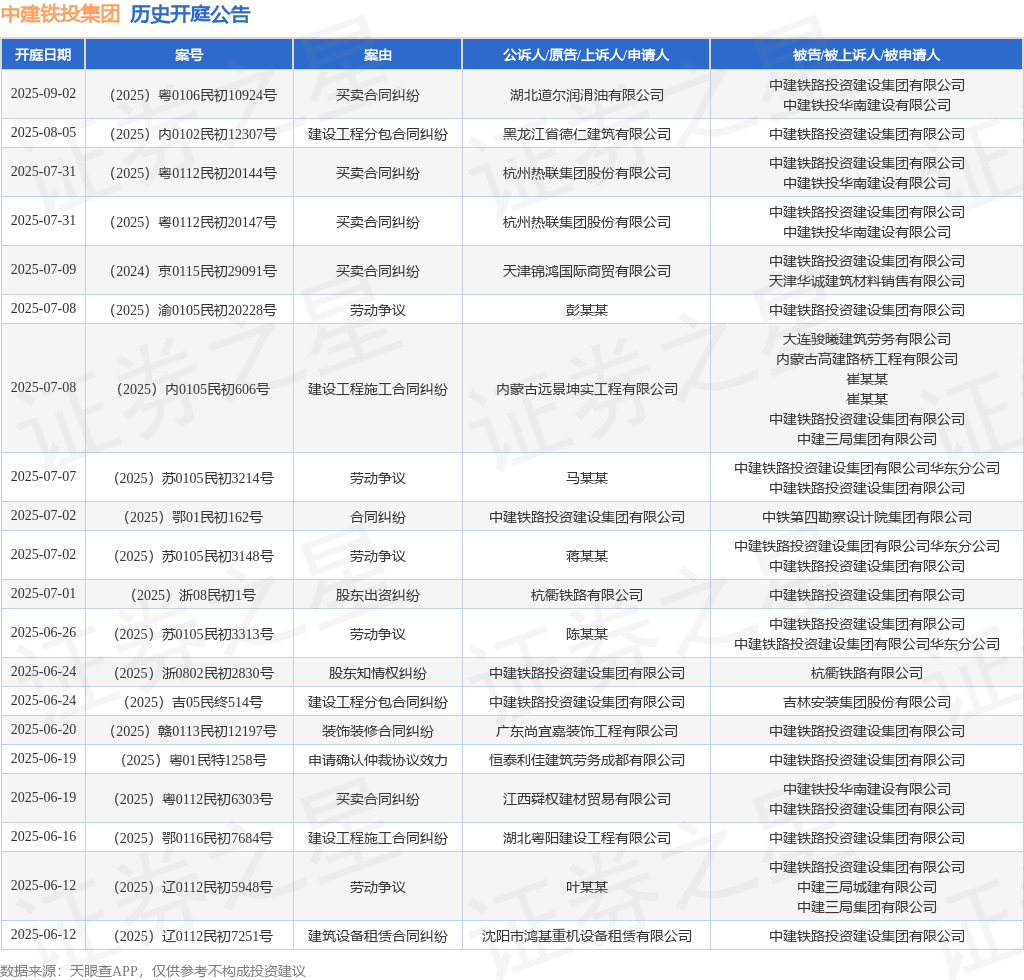Select case number (2025)鄂0116民初7684号
The height and width of the screenshot is (980, 1024).
pyautogui.click(x=193, y=838)
